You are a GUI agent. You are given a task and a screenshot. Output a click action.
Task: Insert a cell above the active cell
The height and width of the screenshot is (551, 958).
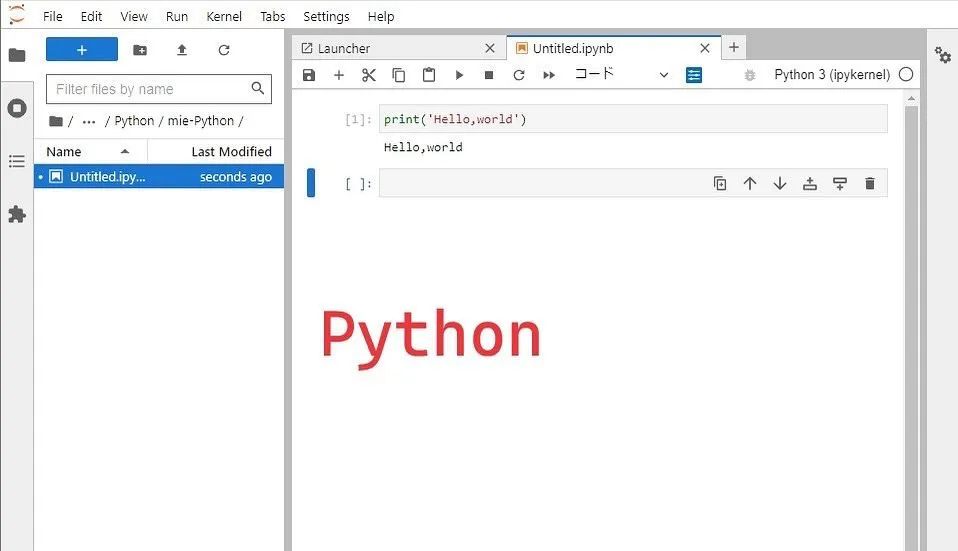810,183
